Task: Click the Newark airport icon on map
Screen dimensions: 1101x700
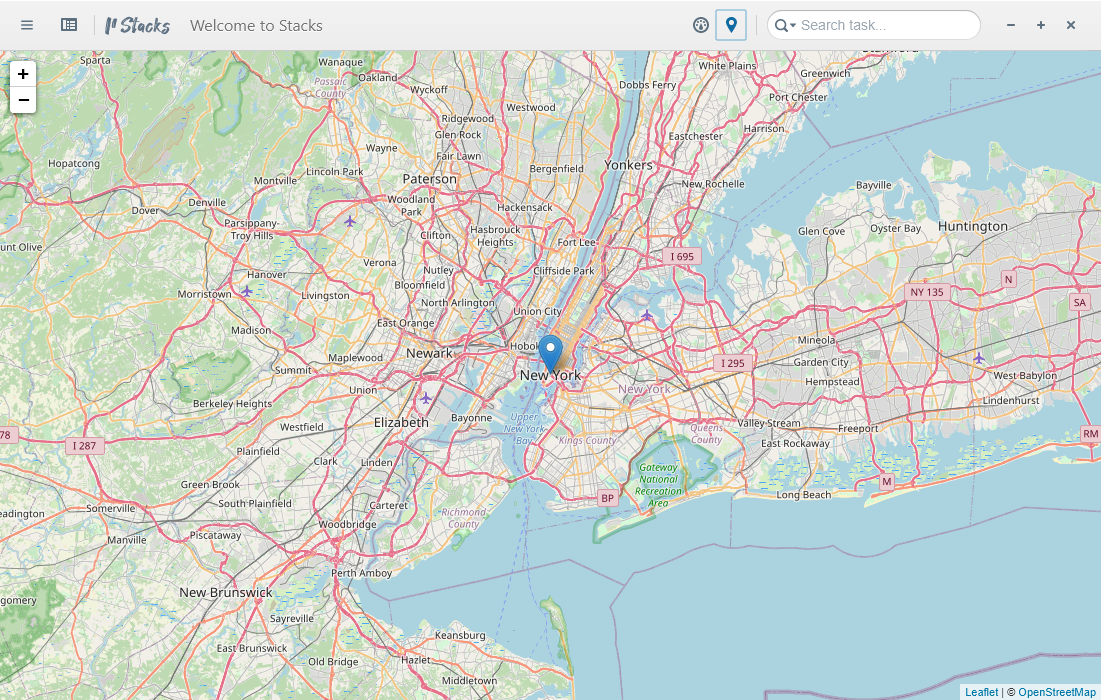Action: click(x=426, y=398)
